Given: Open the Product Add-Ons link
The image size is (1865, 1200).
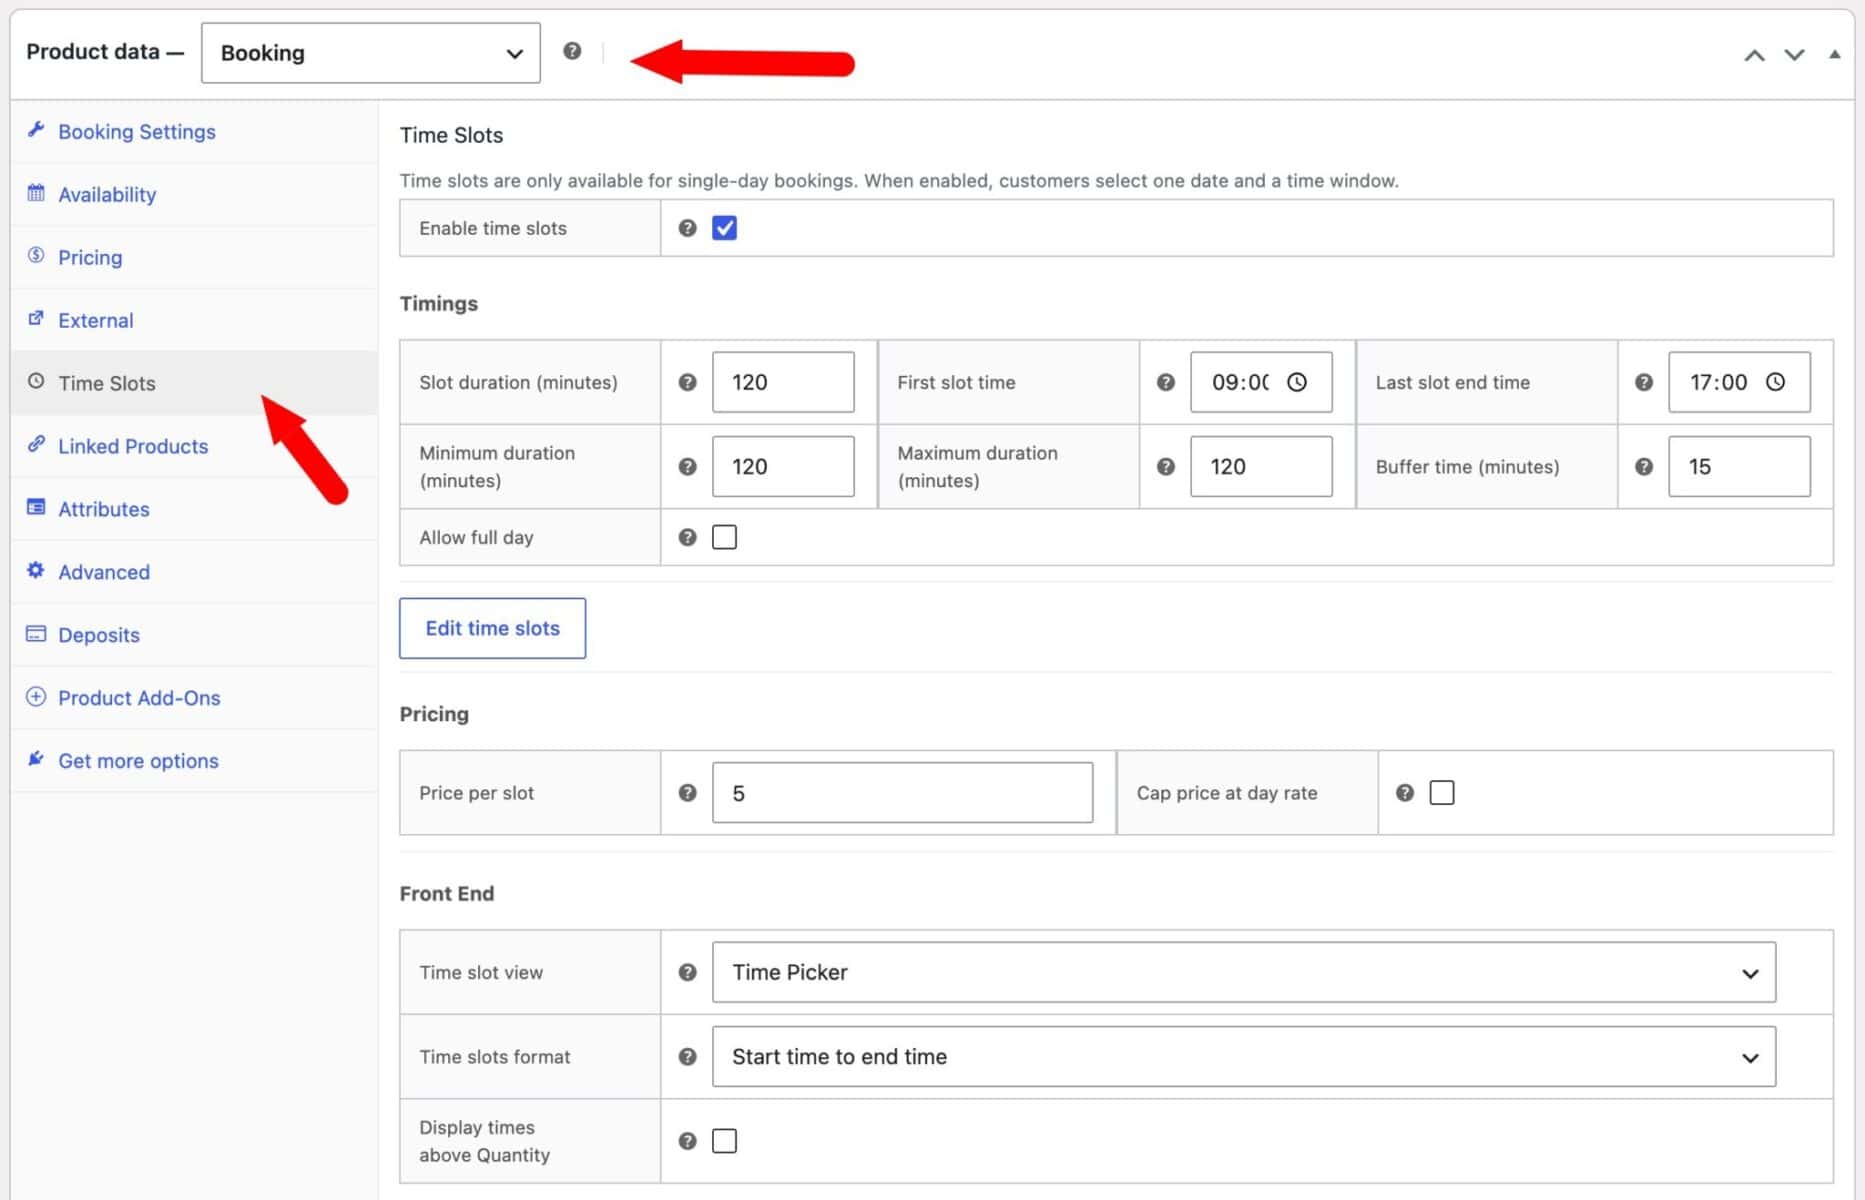Looking at the screenshot, I should [x=139, y=698].
